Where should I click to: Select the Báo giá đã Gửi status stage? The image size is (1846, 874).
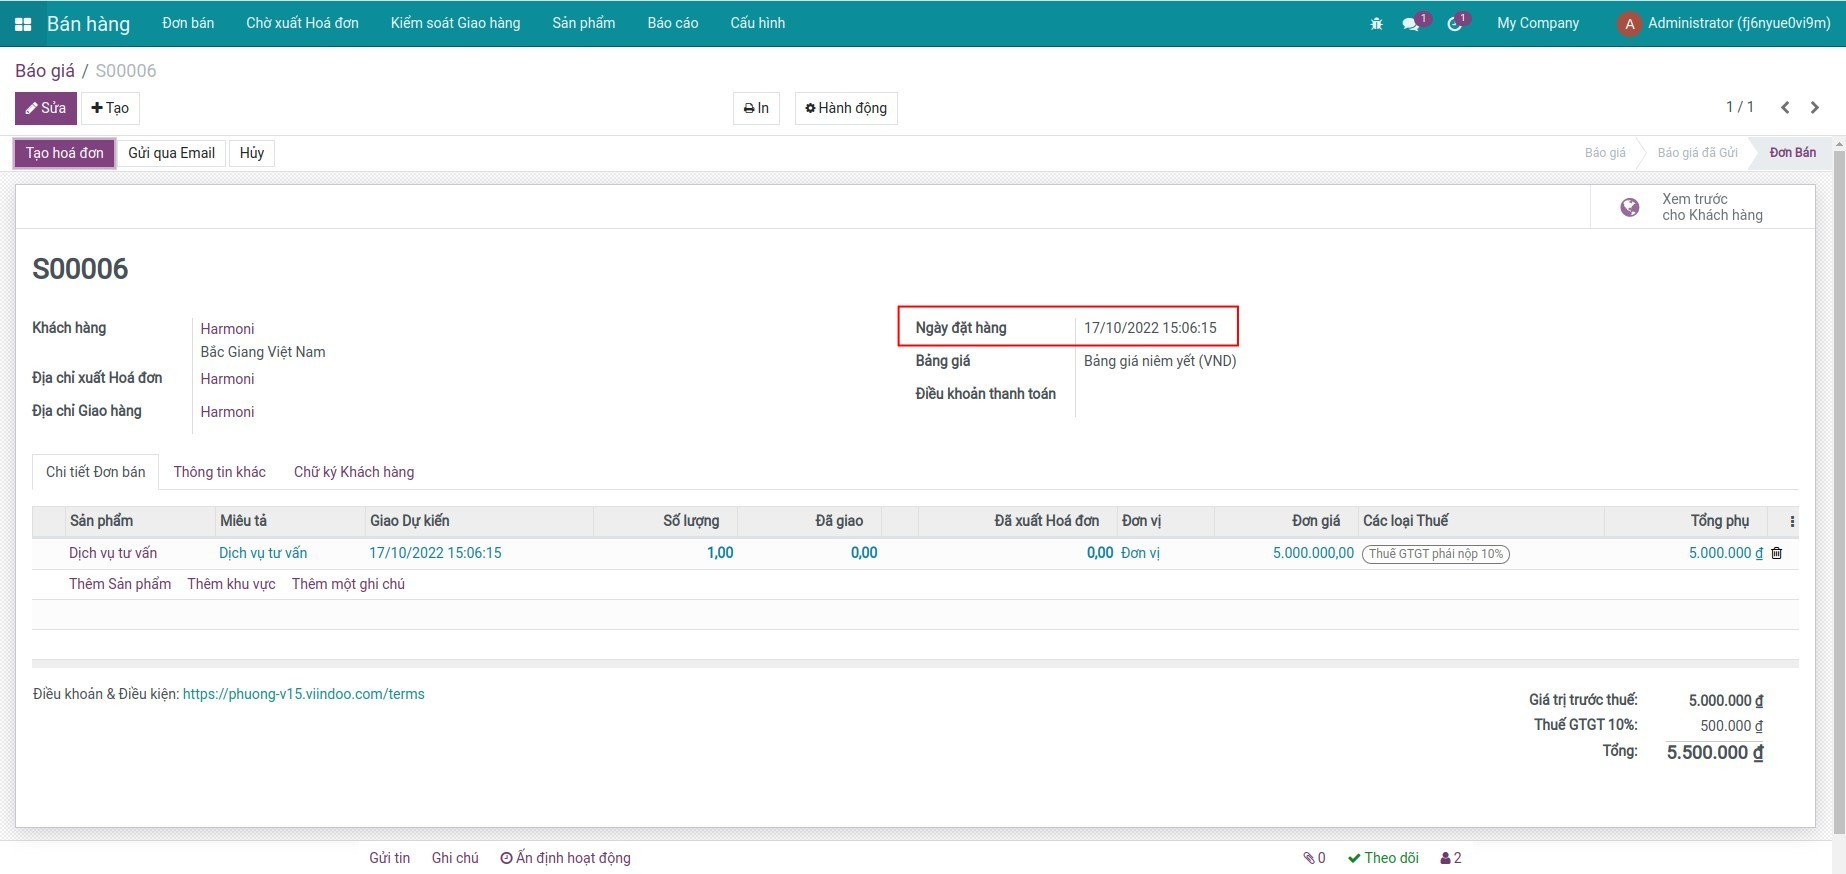pyautogui.click(x=1697, y=153)
